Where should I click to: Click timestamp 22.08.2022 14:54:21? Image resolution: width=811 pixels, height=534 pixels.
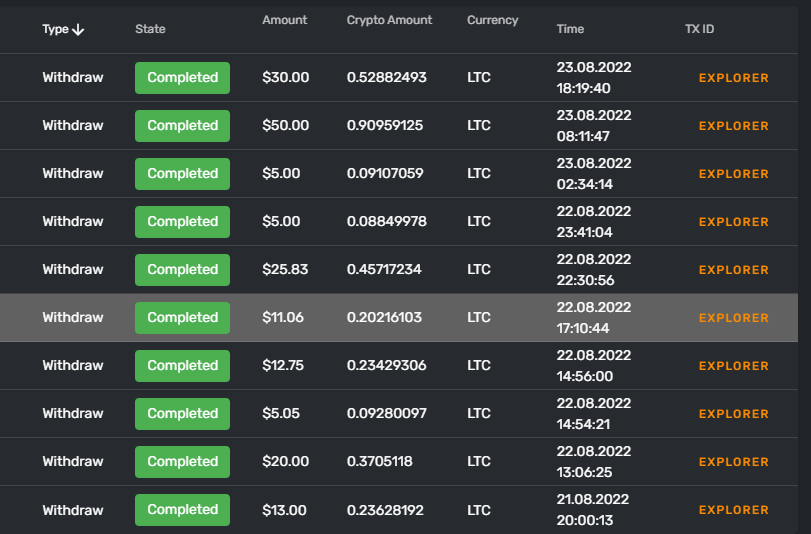pos(594,413)
